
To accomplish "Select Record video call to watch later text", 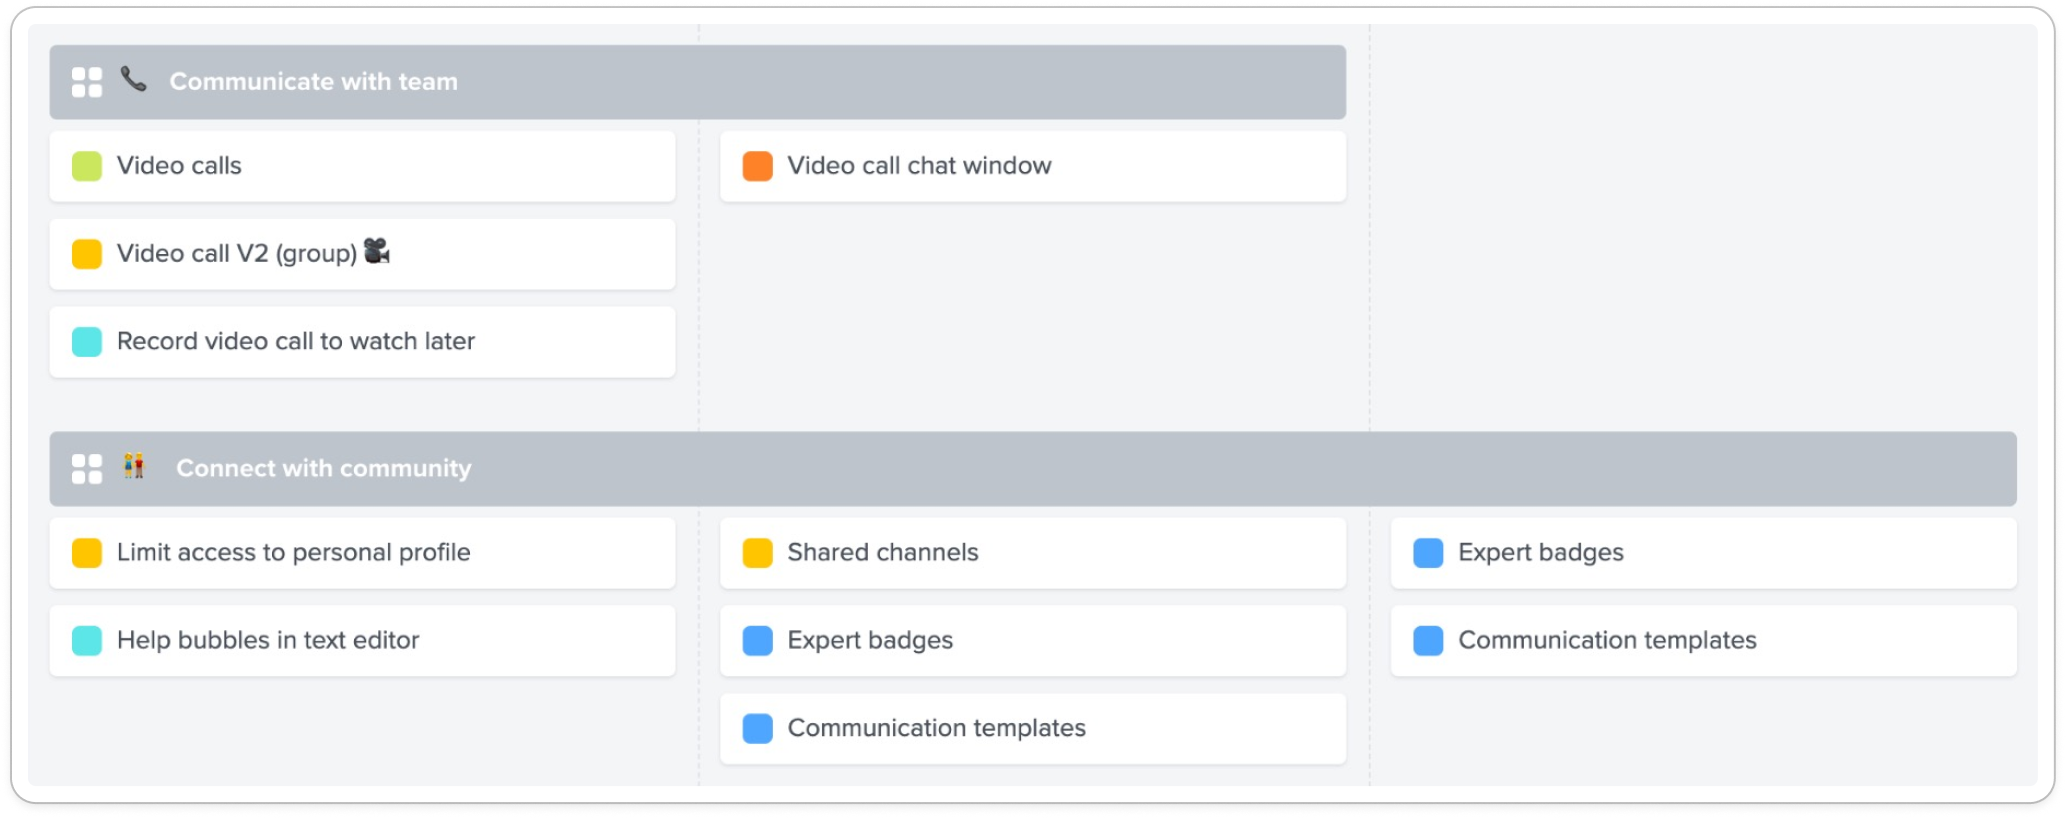I will point(295,342).
